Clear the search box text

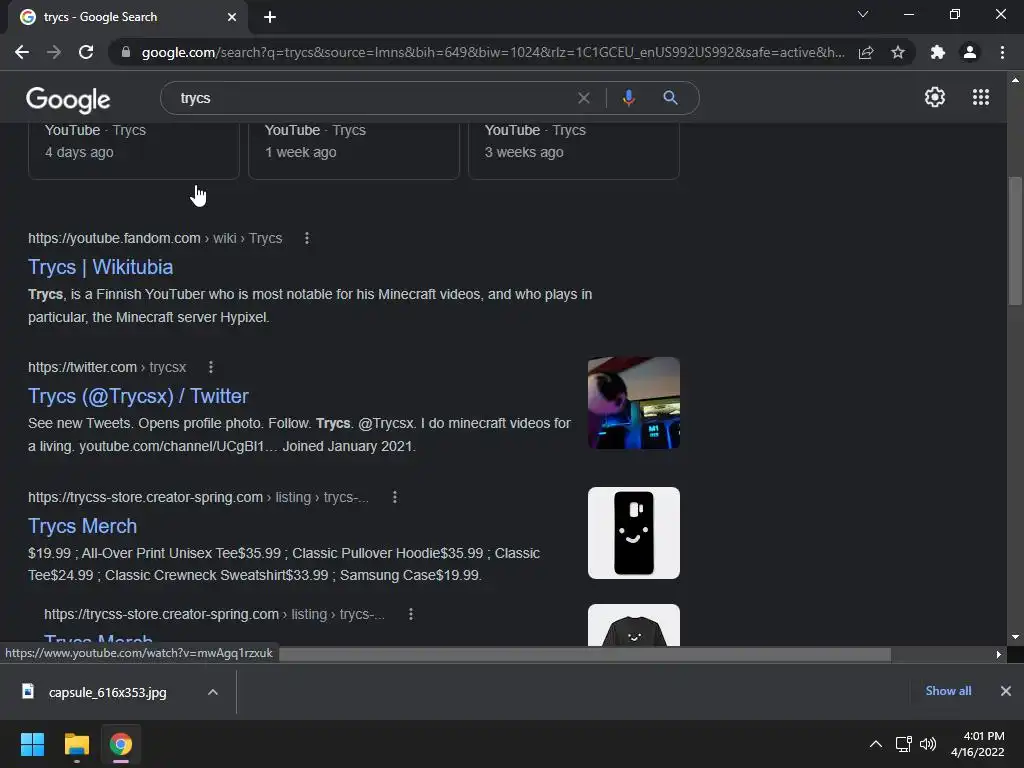point(584,98)
